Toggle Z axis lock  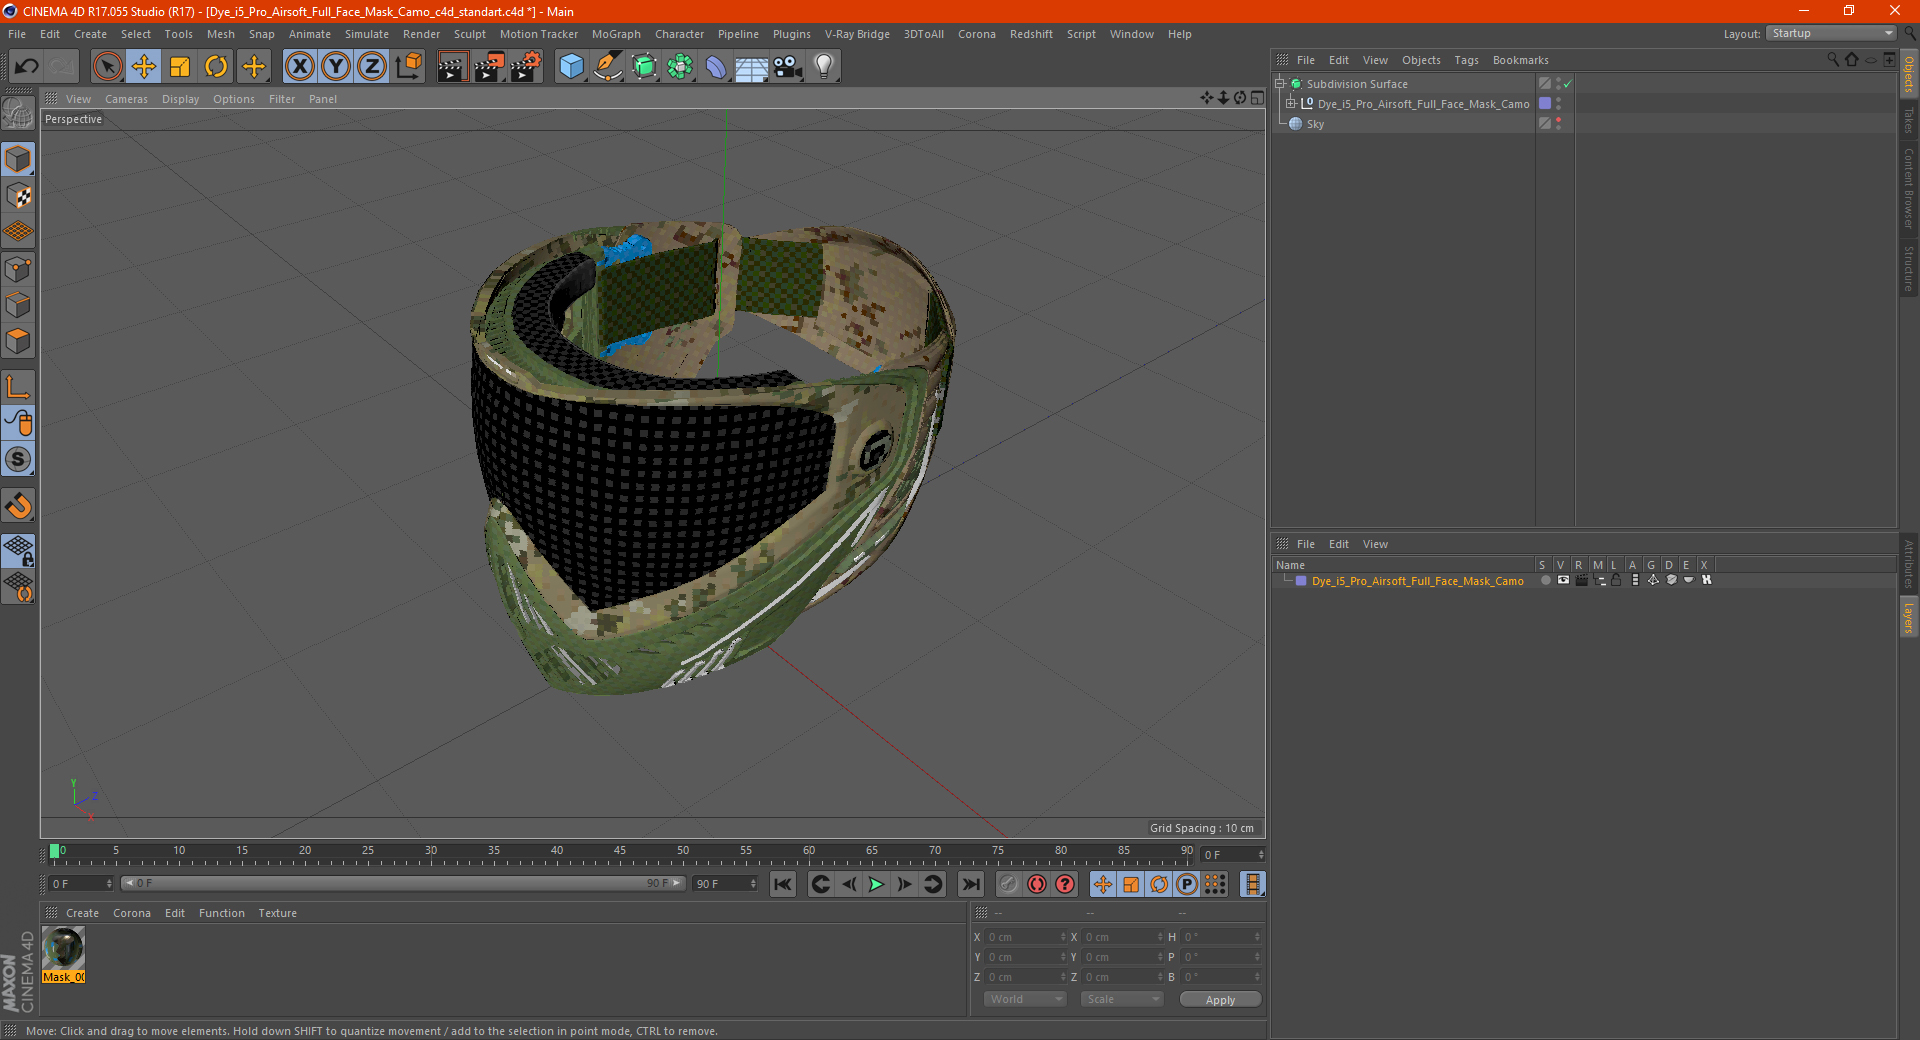(x=371, y=67)
